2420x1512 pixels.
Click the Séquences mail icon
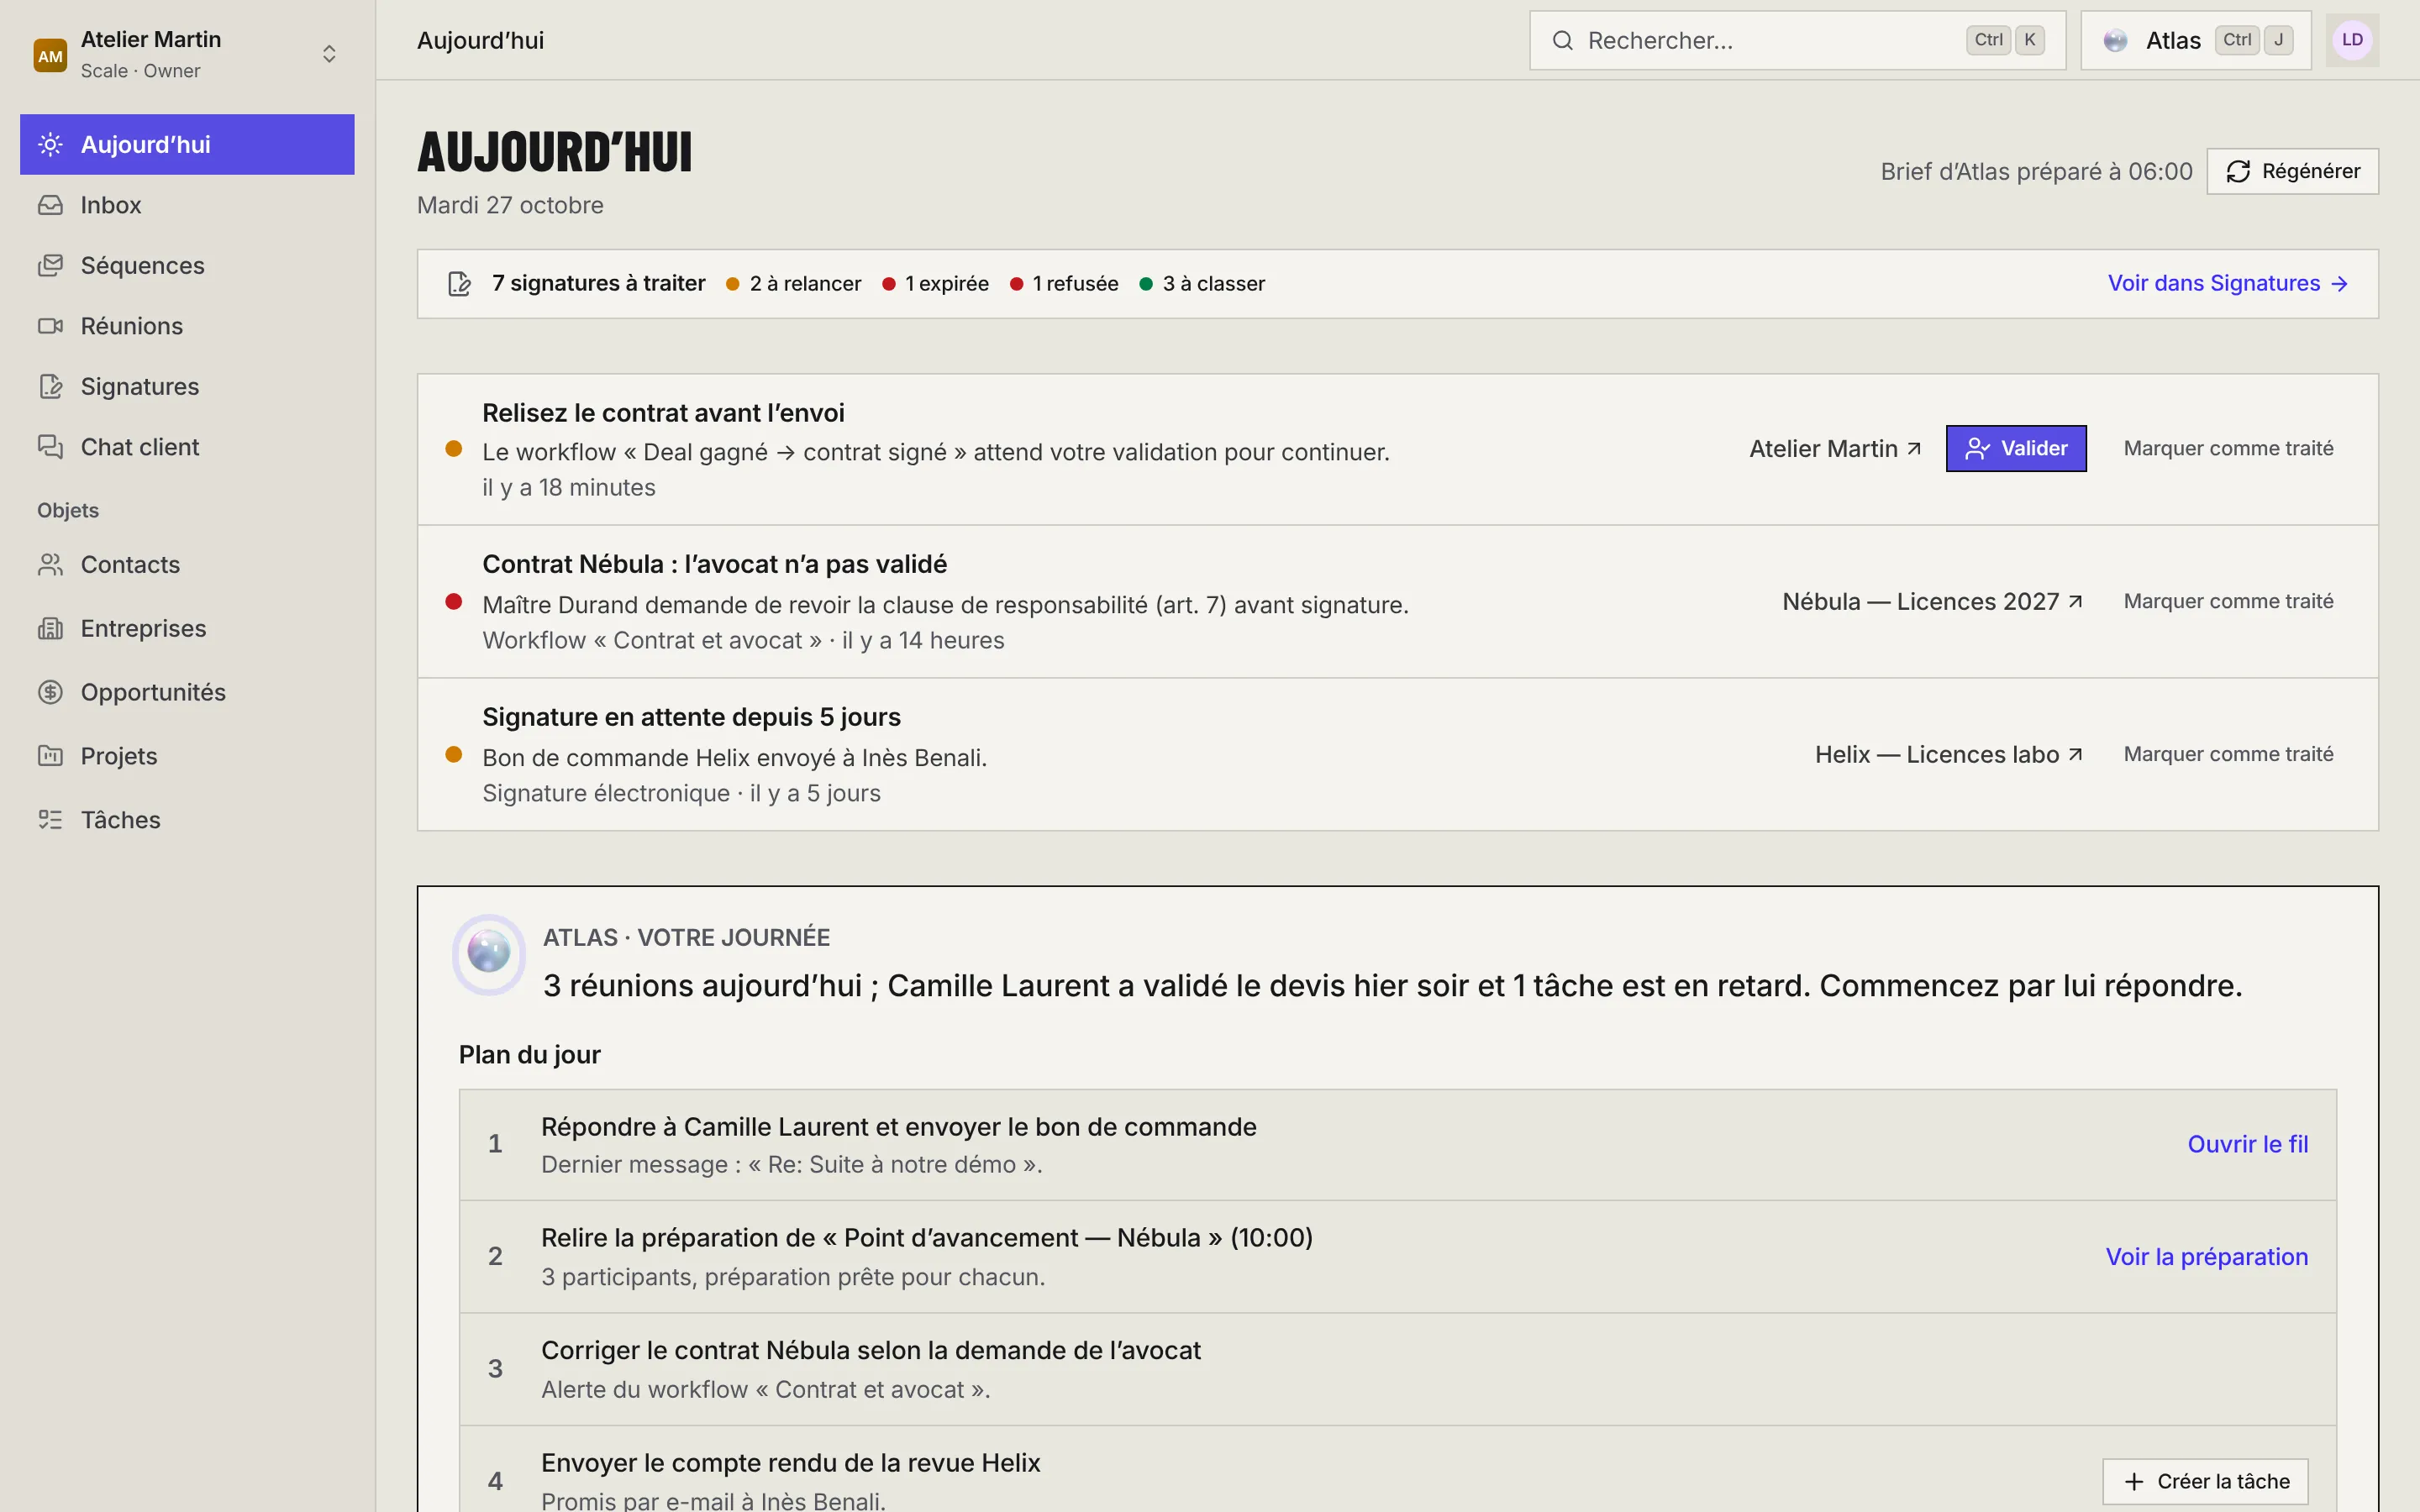(50, 266)
